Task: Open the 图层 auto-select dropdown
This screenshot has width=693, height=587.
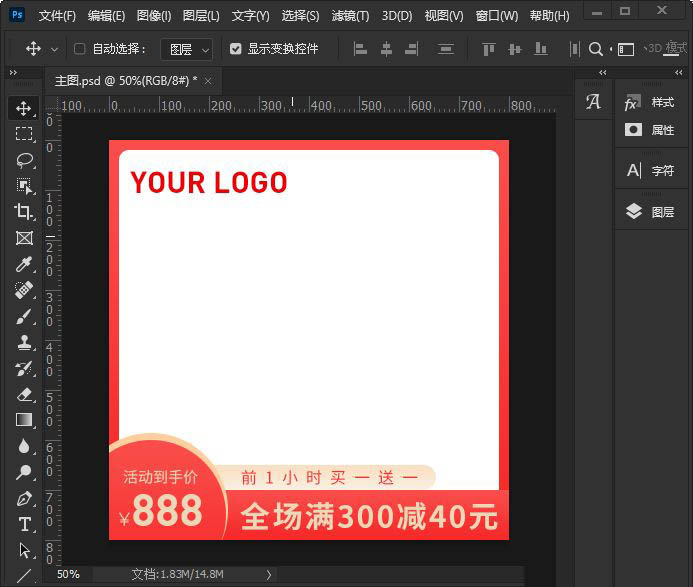Action: pos(187,49)
